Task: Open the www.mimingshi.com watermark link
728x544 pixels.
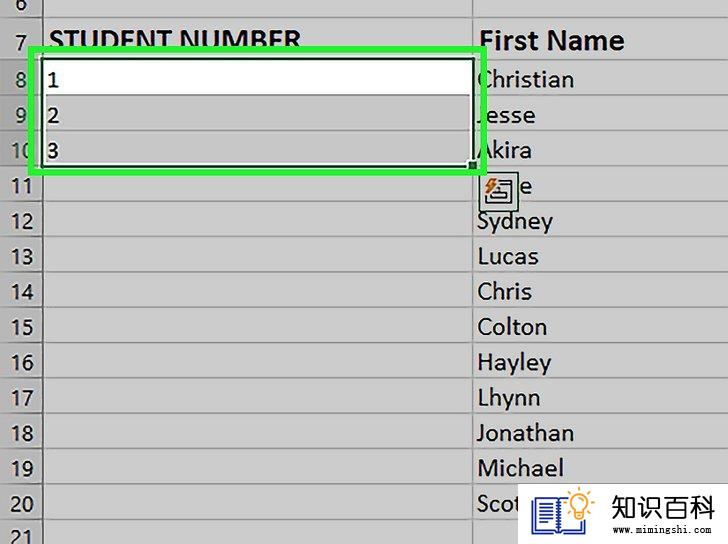Action: 662,530
